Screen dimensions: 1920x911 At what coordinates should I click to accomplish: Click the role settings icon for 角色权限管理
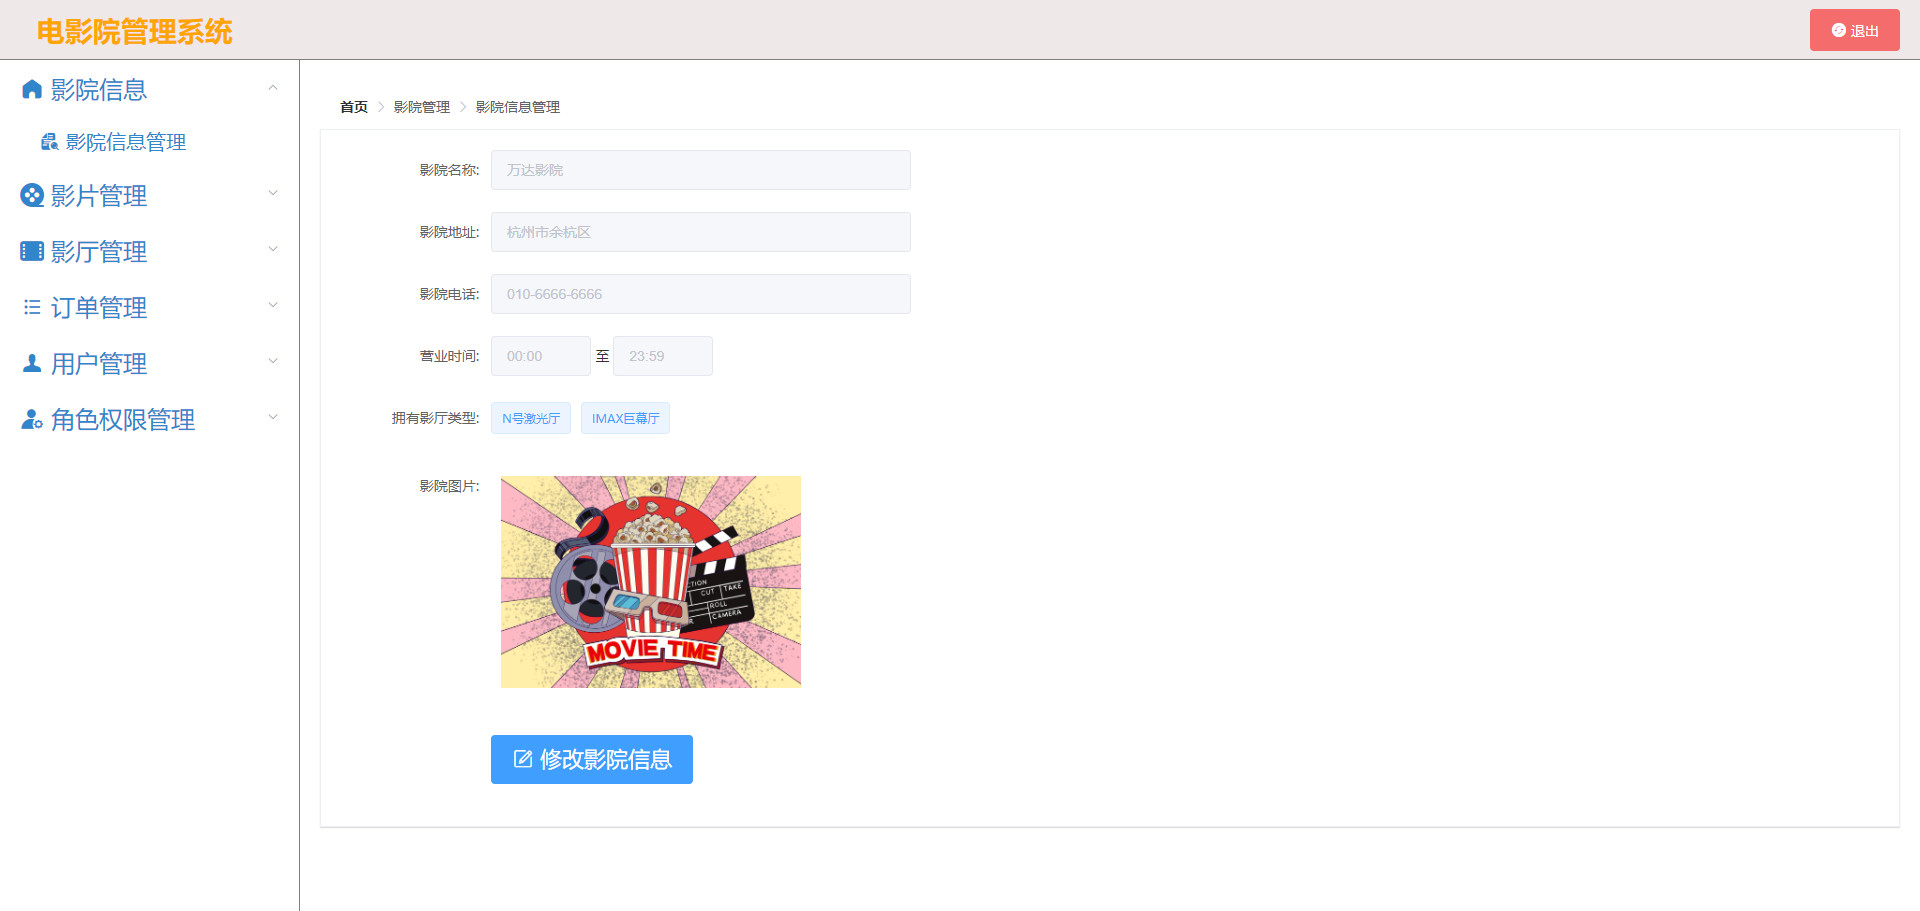tap(32, 419)
